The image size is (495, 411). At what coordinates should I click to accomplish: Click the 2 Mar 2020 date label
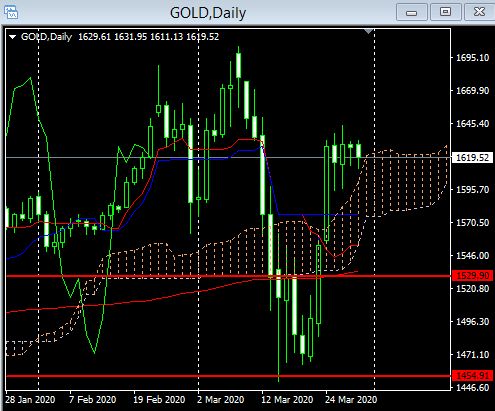(x=220, y=399)
